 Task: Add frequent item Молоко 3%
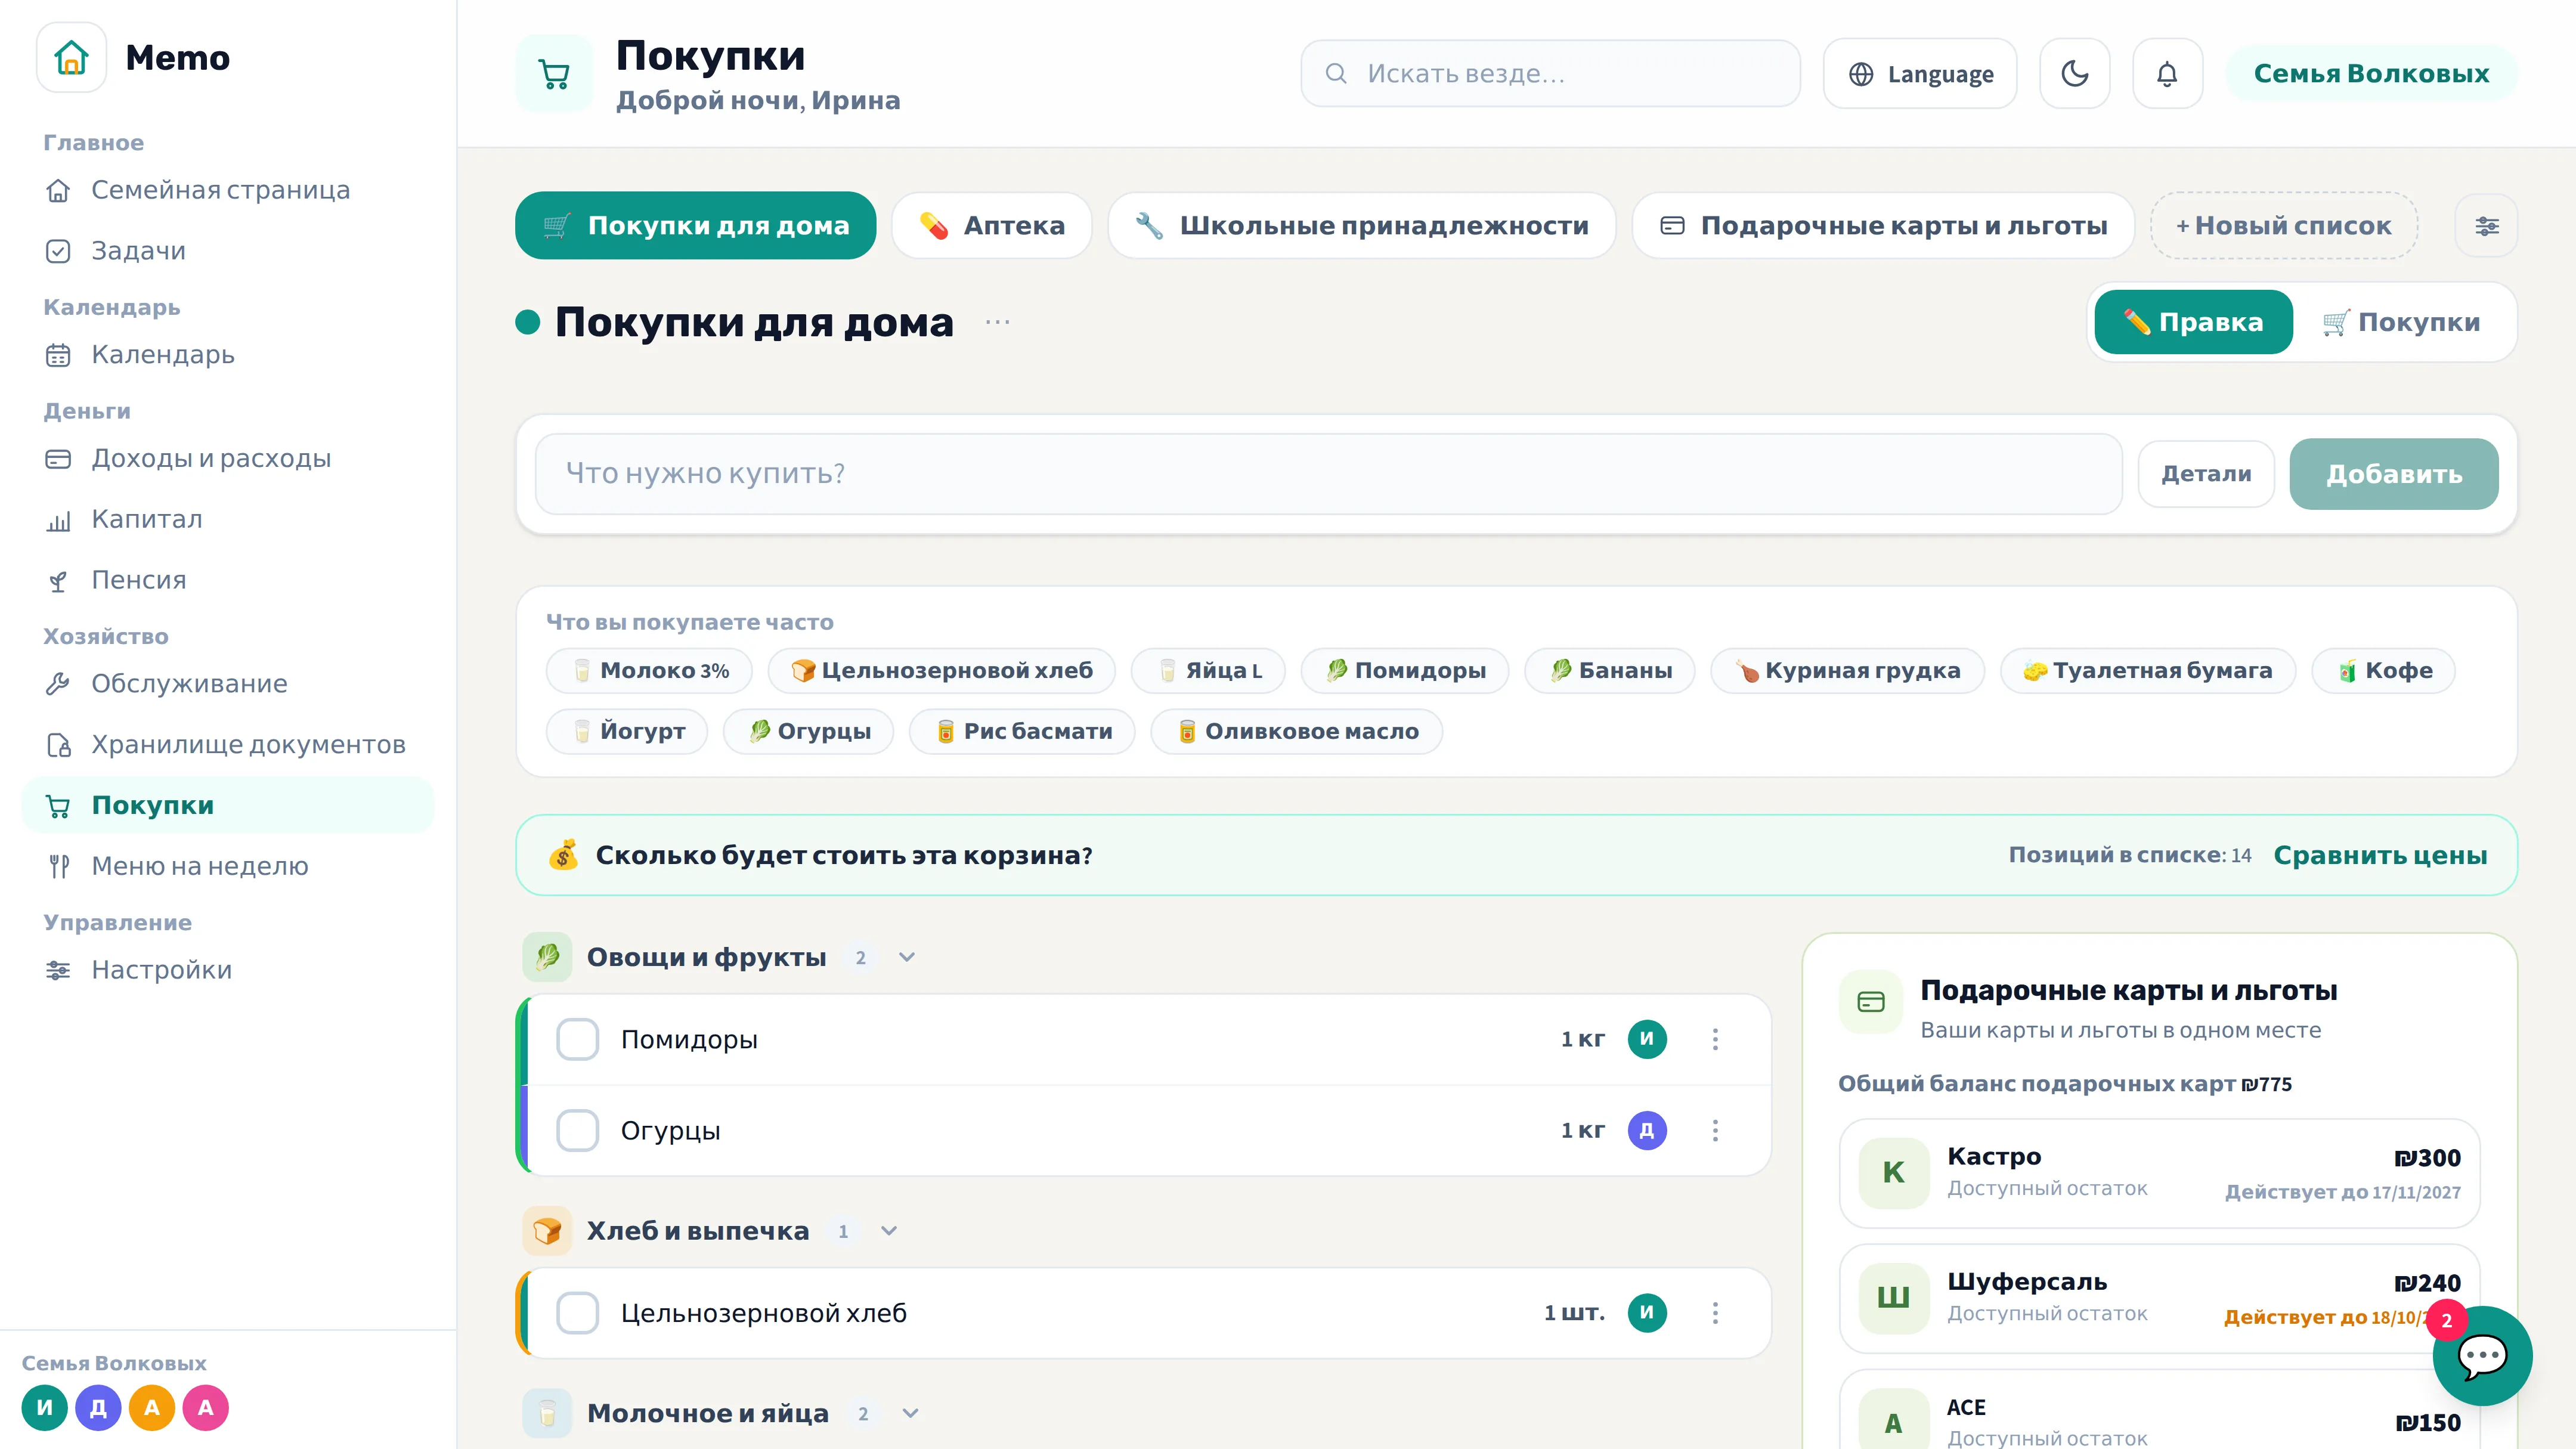pyautogui.click(x=650, y=670)
